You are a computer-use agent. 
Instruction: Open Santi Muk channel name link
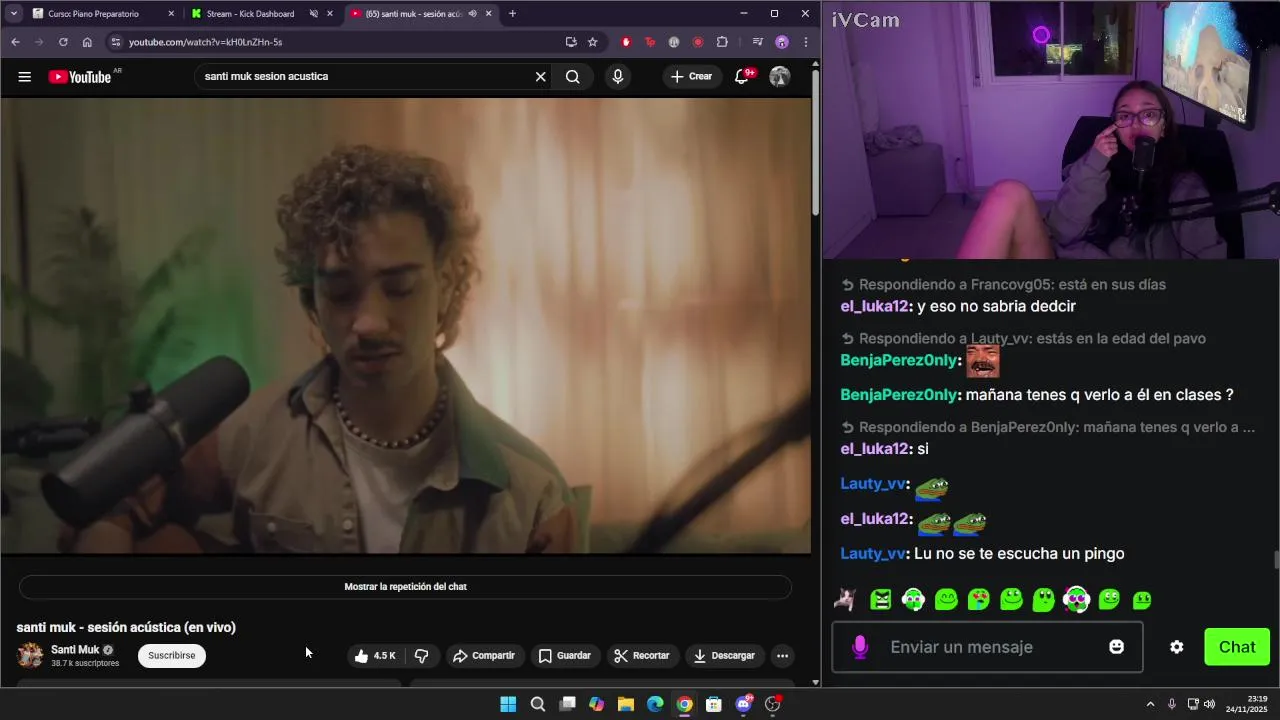(x=75, y=650)
